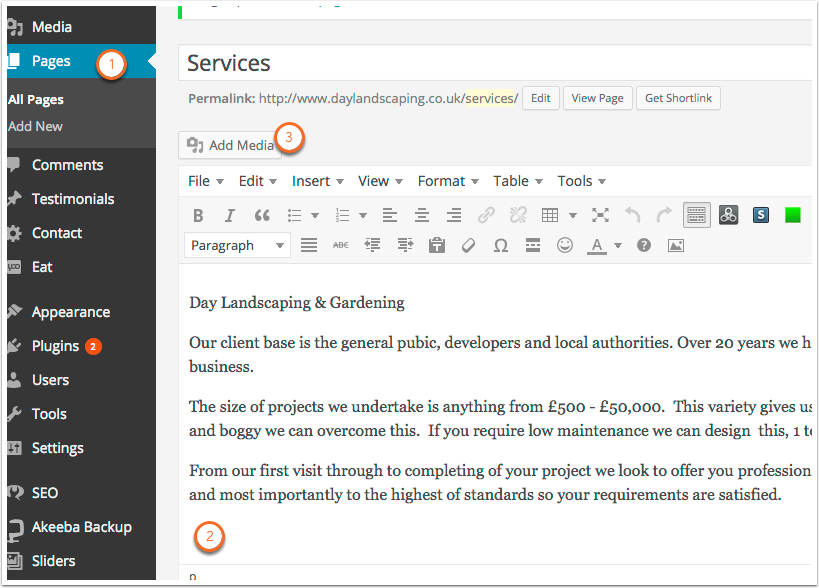Expand the table insert dropdown arrow
819x588 pixels.
click(573, 215)
